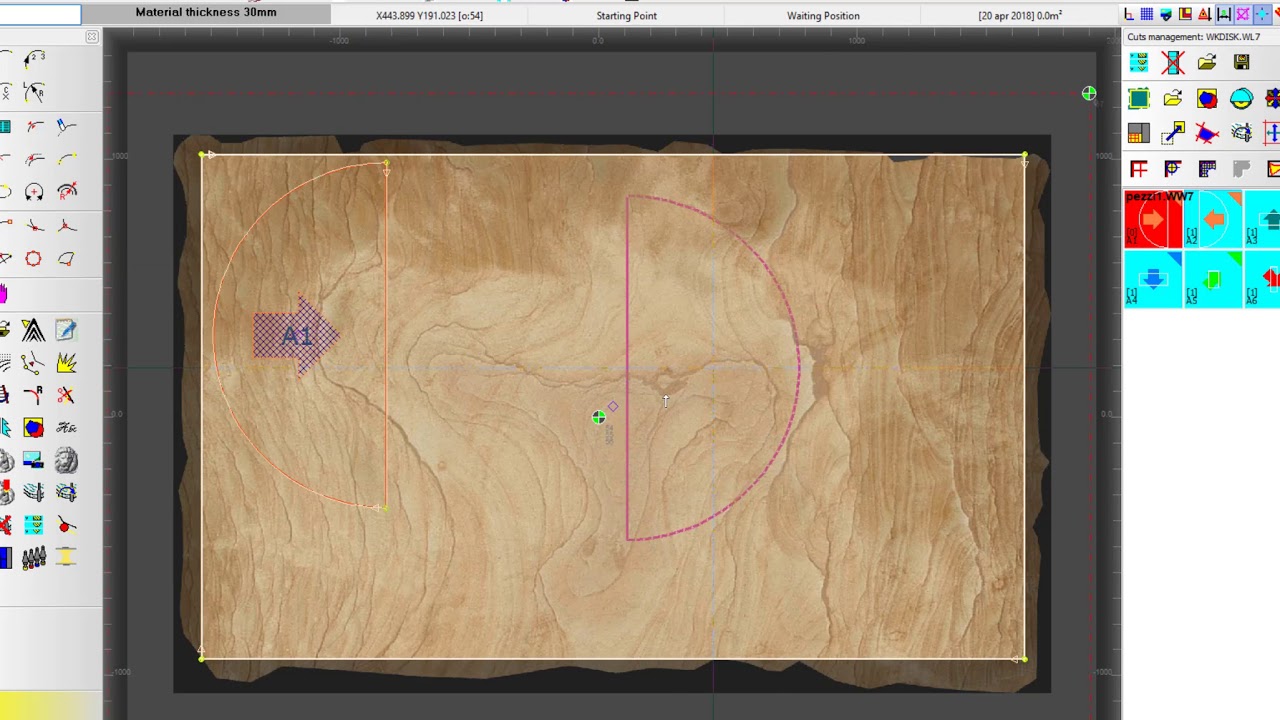Click the brown and orange grid layout icon
Image resolution: width=1280 pixels, height=720 pixels.
pos(1139,133)
